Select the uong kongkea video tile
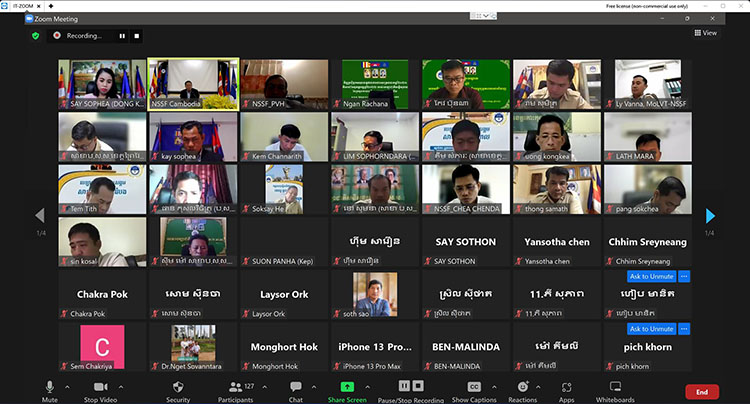 point(557,137)
